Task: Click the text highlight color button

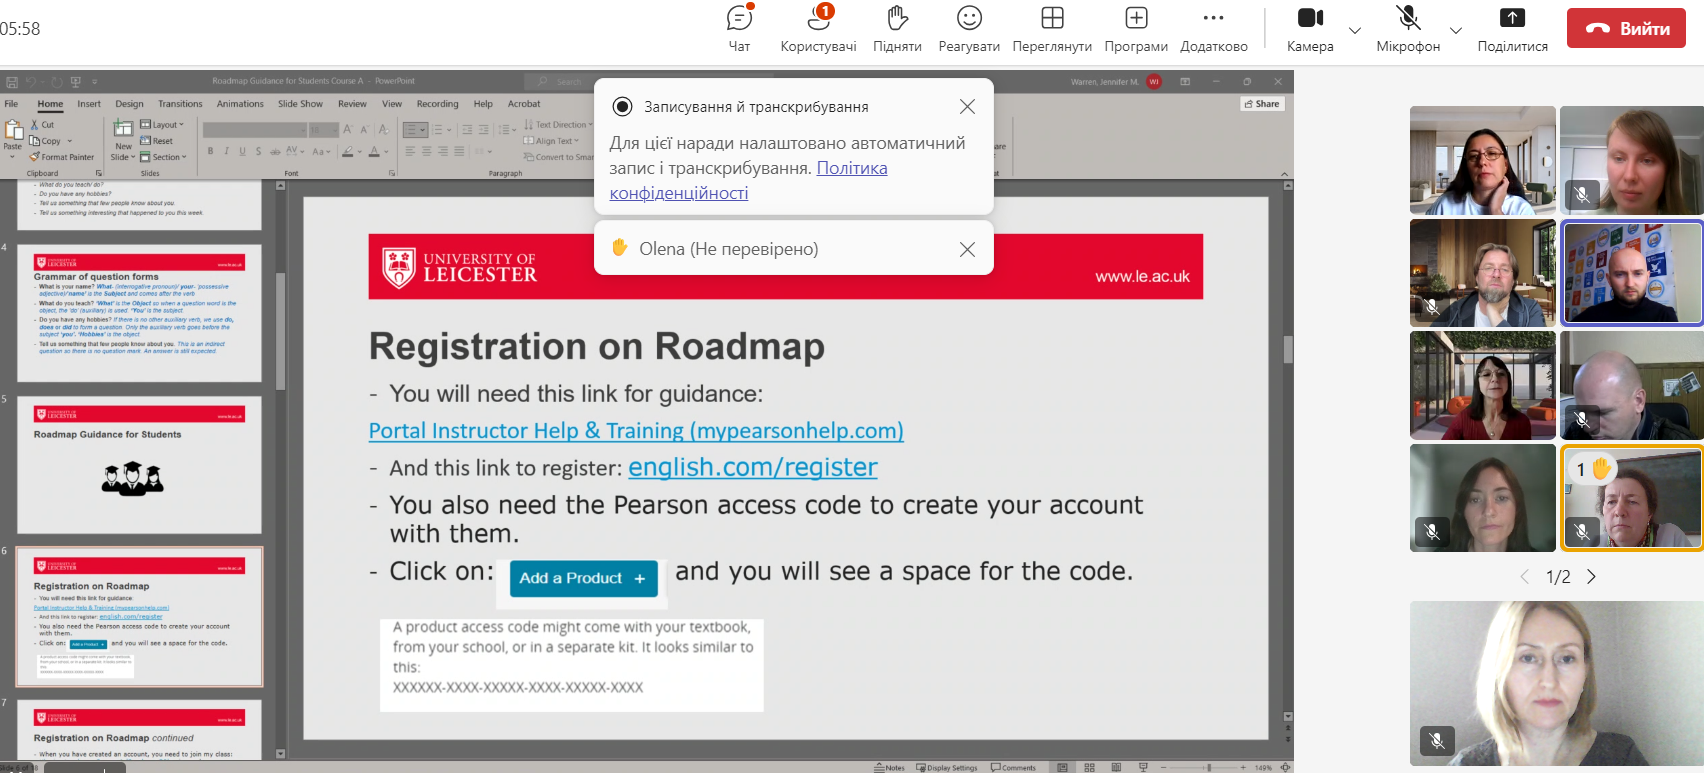Action: tap(347, 152)
